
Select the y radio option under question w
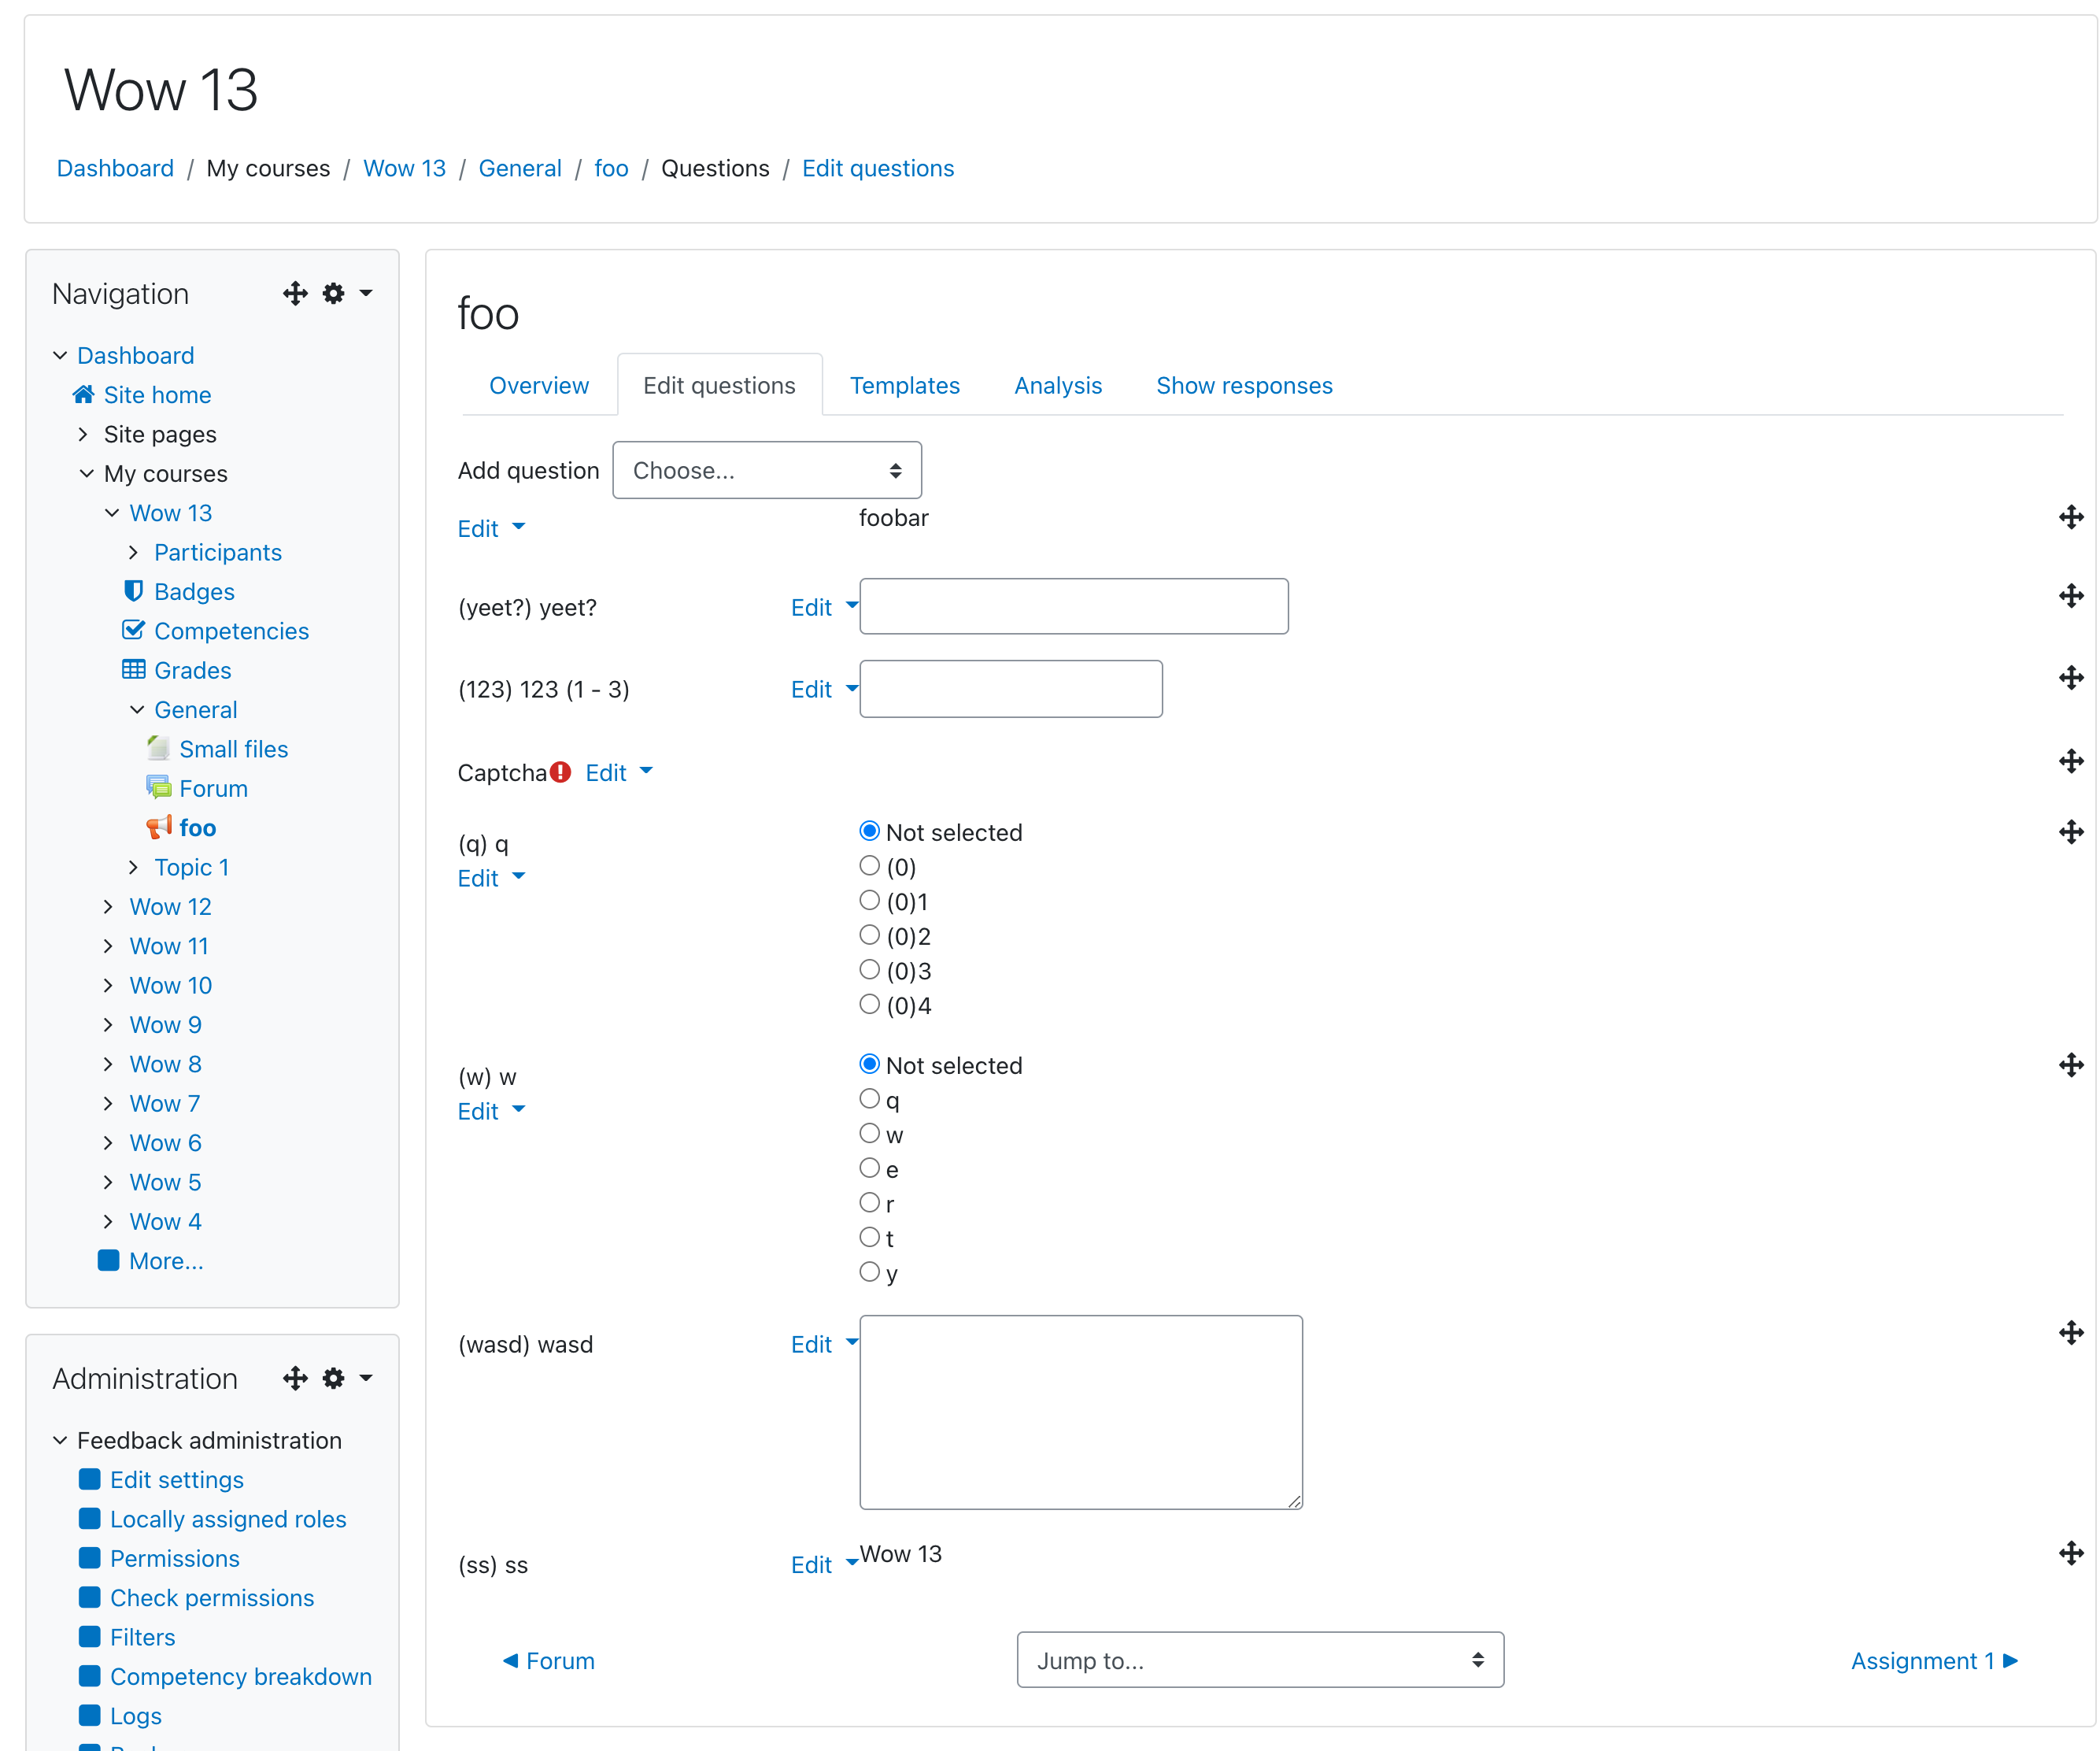(869, 1272)
